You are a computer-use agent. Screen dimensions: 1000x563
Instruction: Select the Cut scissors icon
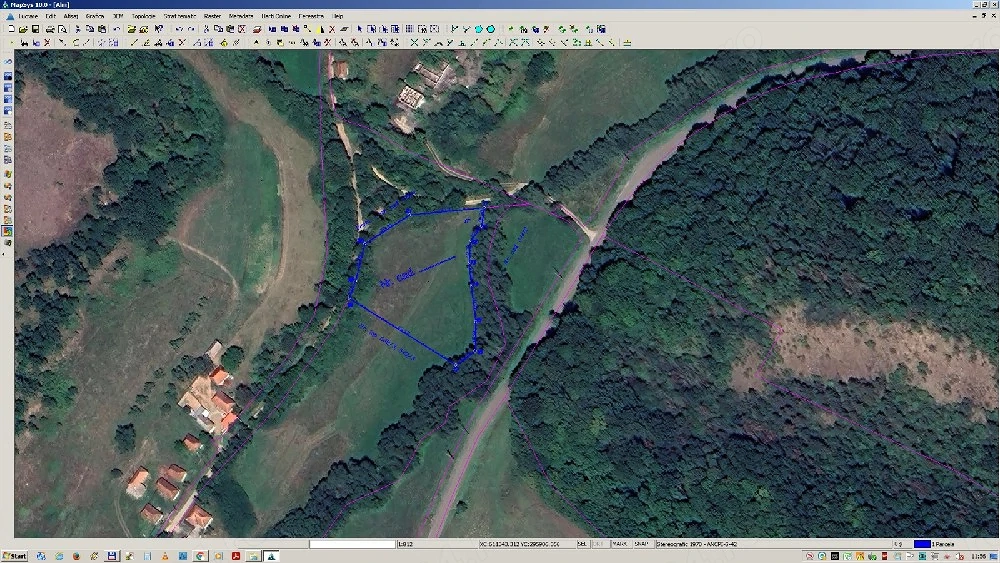tap(206, 29)
